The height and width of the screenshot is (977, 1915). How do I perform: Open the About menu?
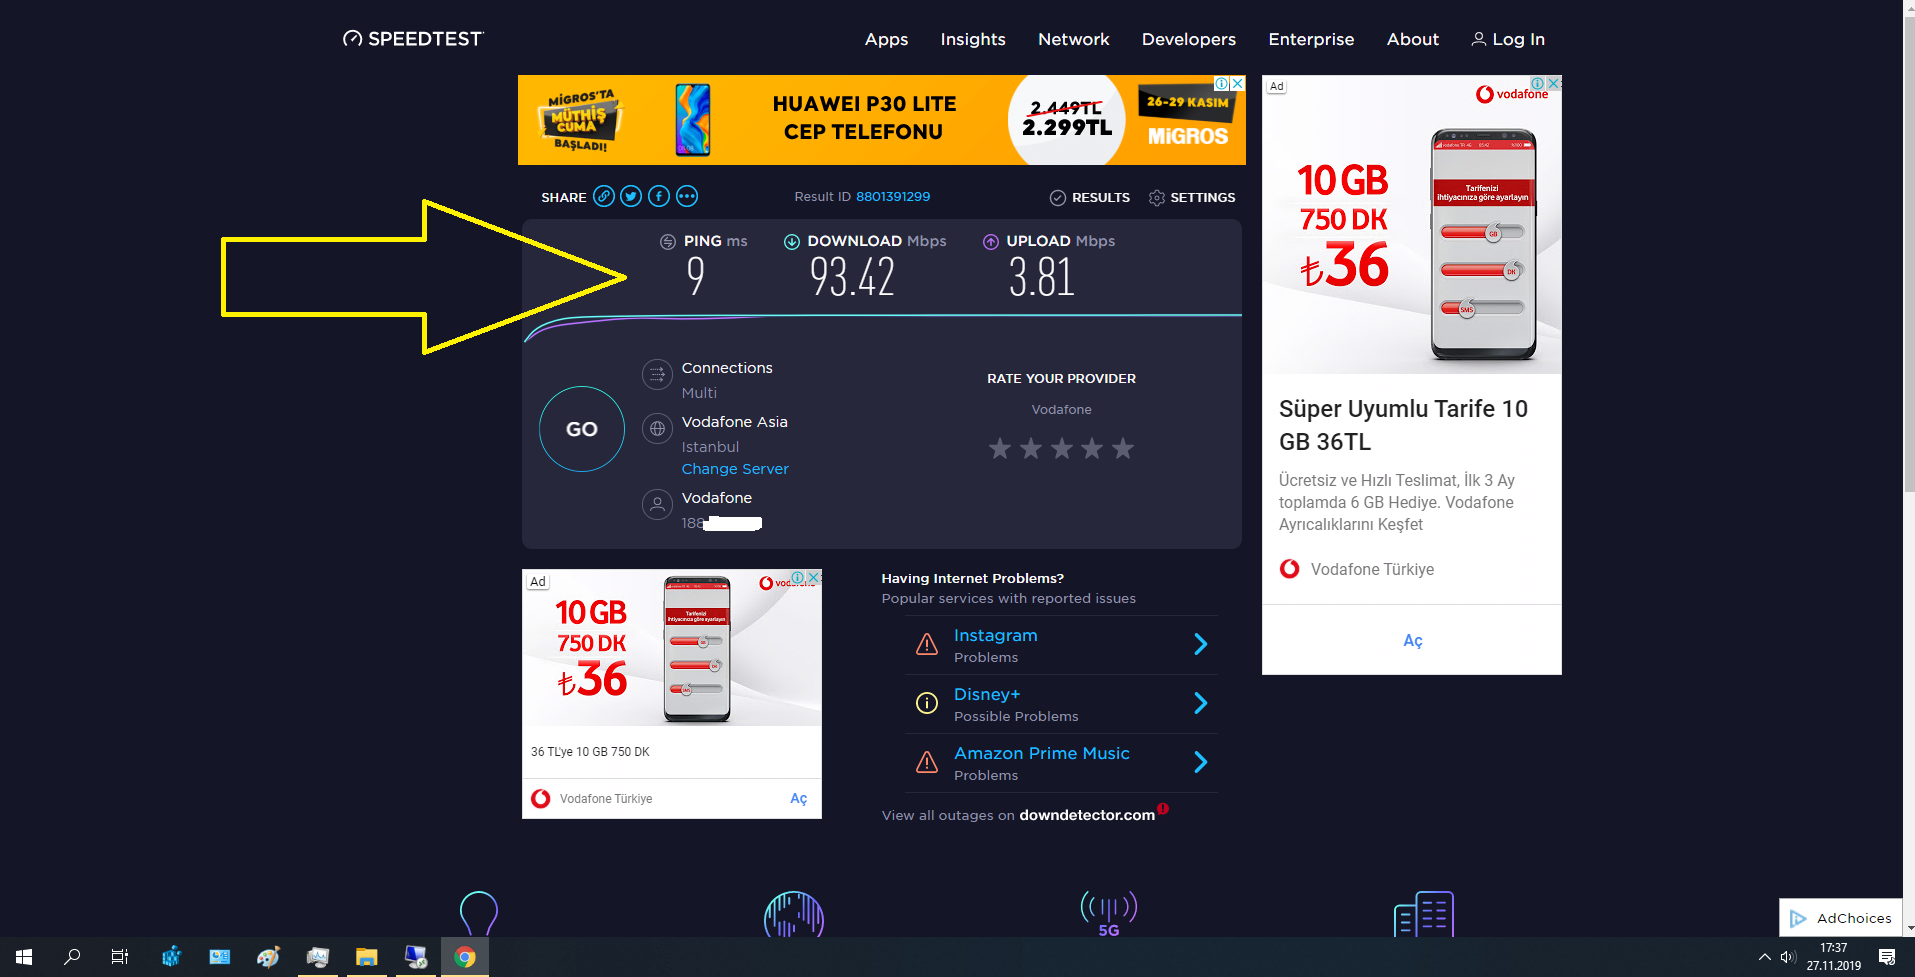pyautogui.click(x=1412, y=39)
